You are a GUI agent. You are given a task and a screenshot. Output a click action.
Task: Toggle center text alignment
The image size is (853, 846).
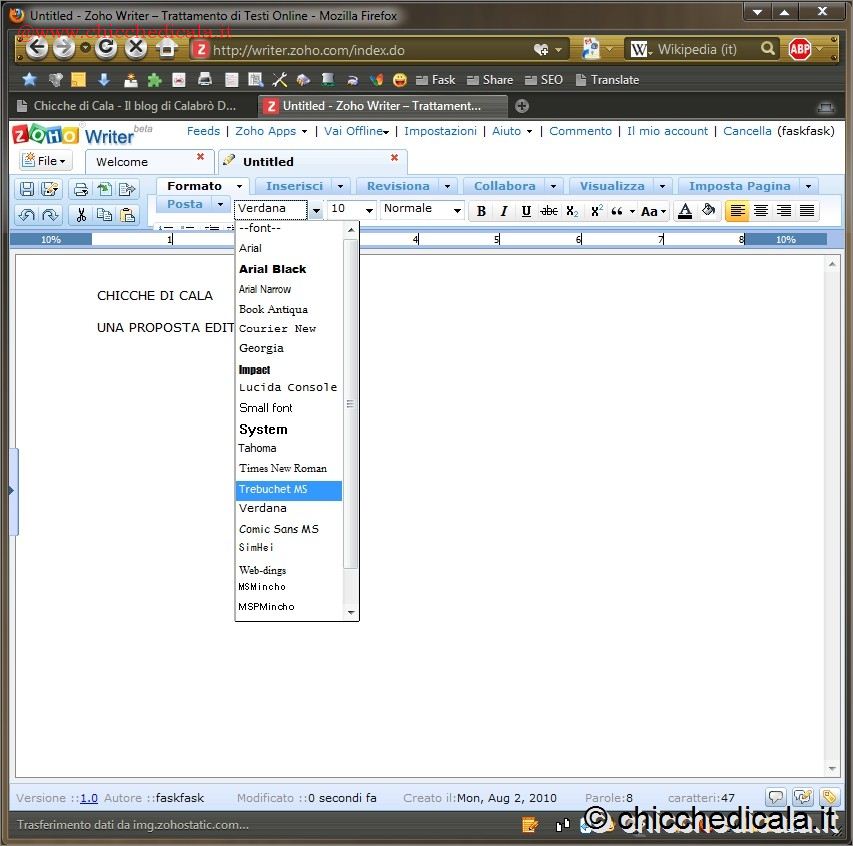click(761, 211)
